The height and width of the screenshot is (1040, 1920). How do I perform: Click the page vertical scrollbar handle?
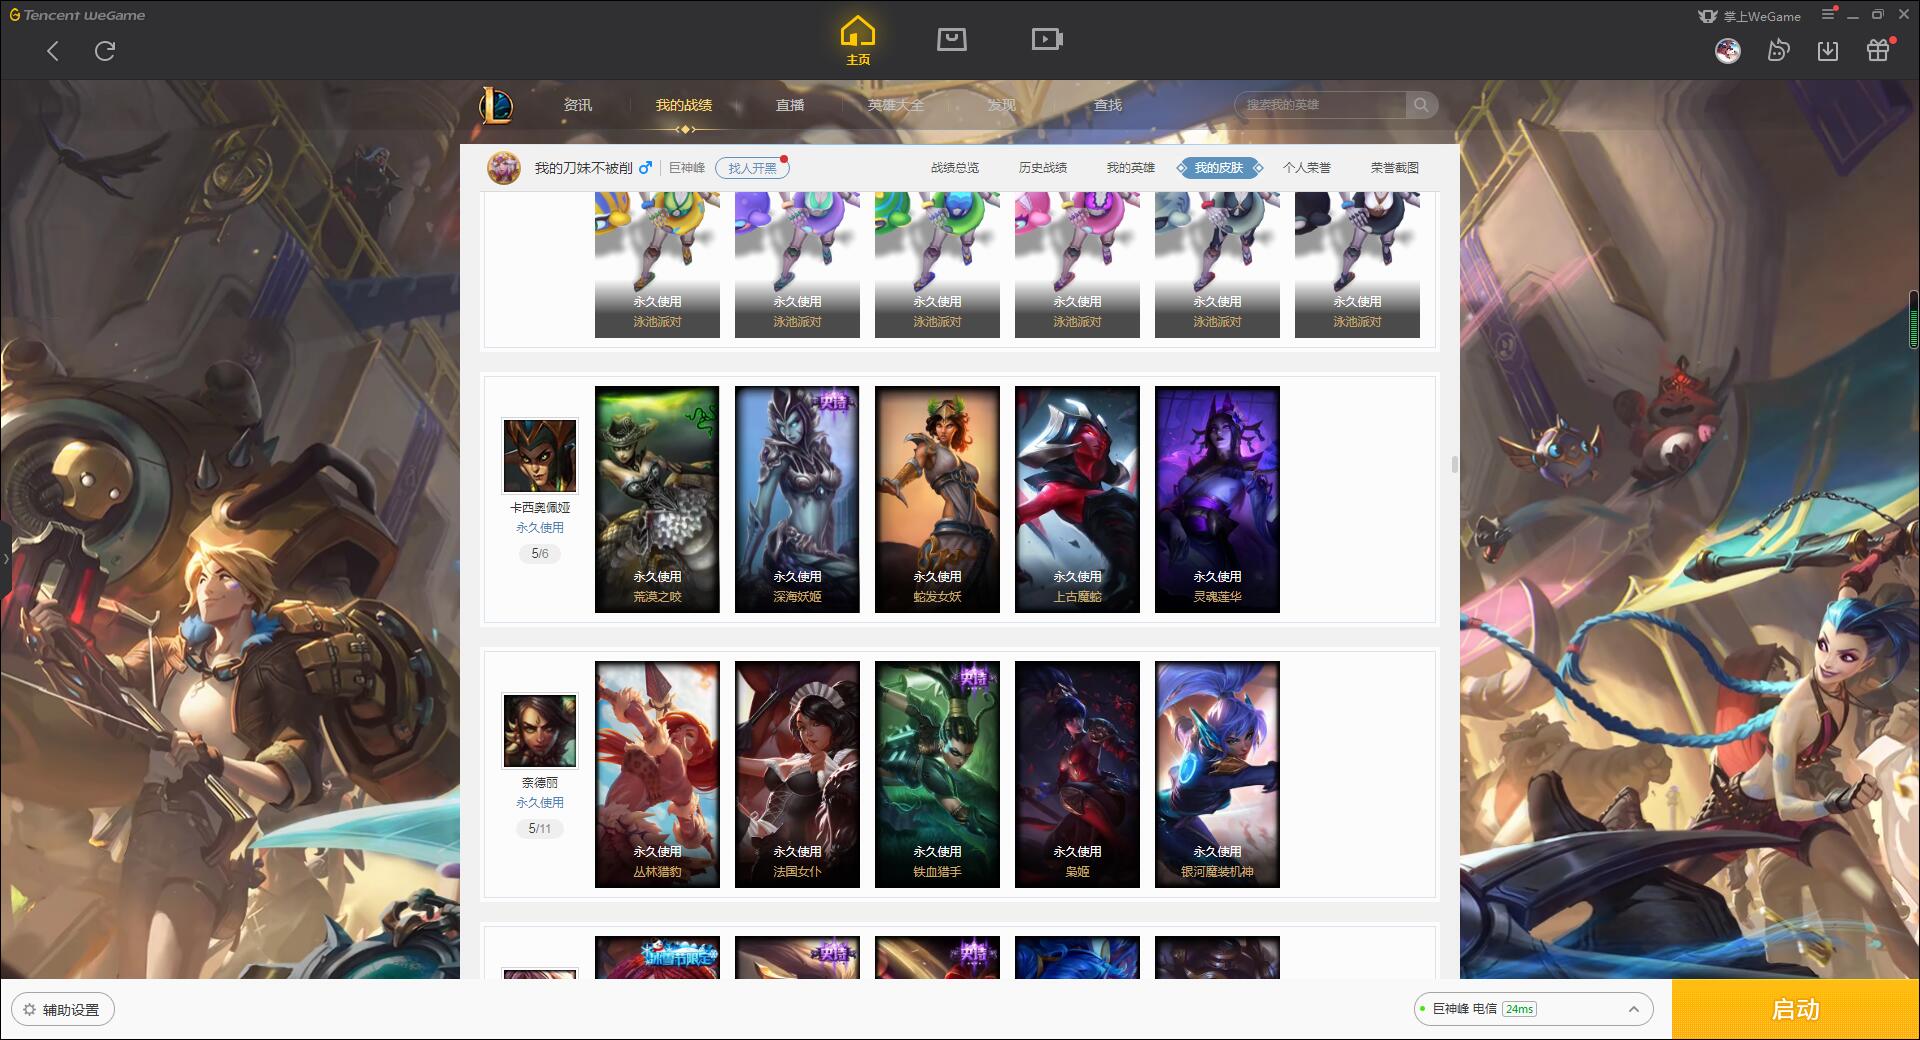[x=1454, y=465]
